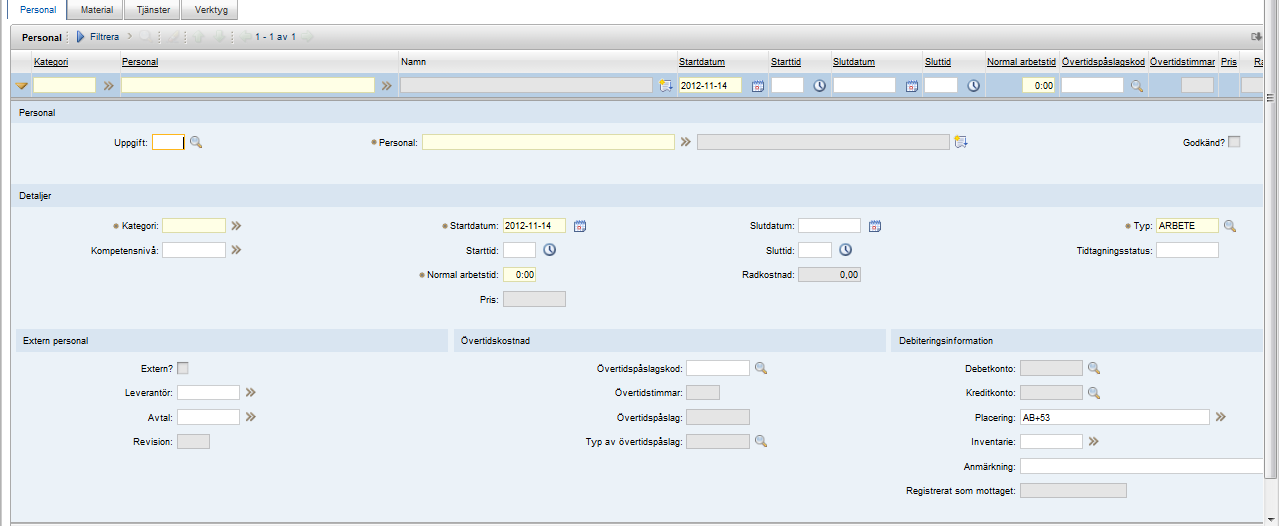1279x526 pixels.
Task: Open the detail menu chevron beside the Personal form field
Action: point(686,142)
